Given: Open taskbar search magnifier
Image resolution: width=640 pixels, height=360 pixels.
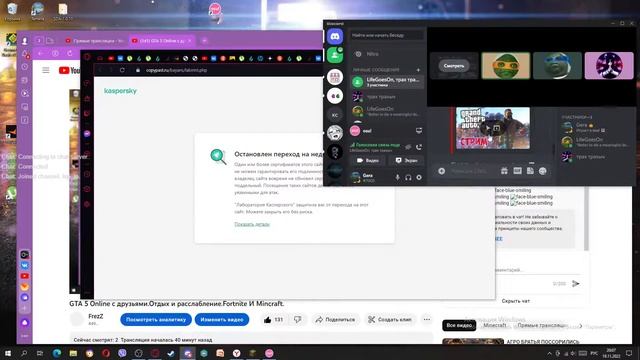Looking at the screenshot, I should click(x=24, y=353).
